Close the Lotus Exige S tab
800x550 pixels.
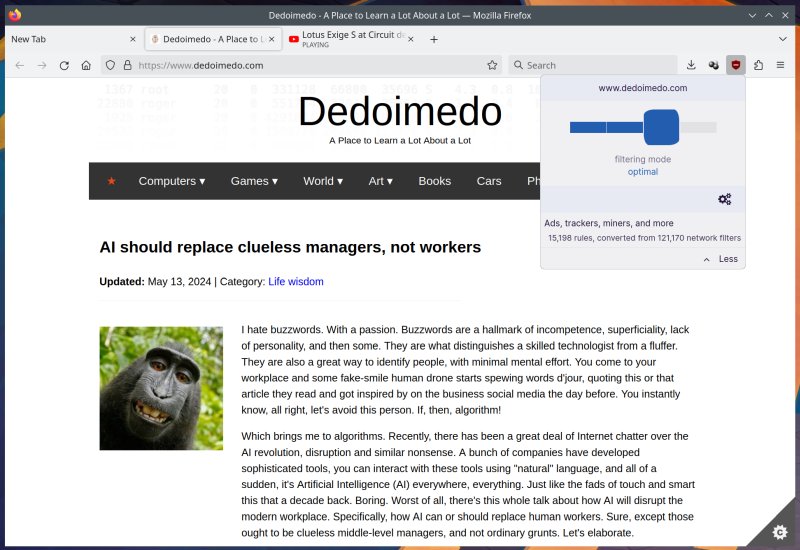(411, 39)
